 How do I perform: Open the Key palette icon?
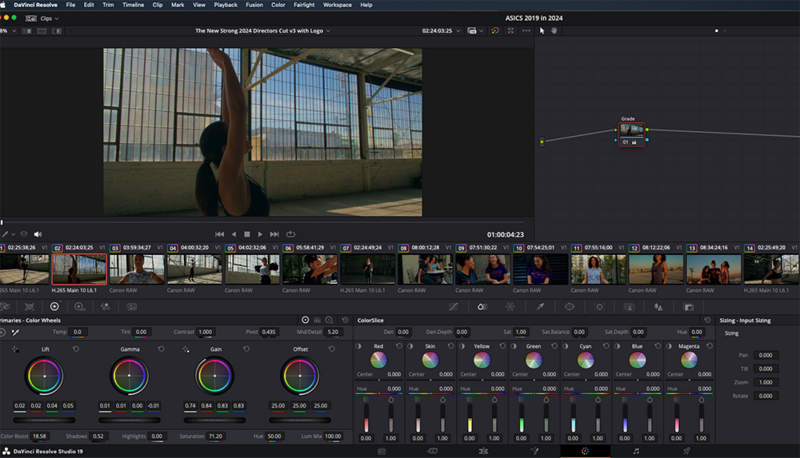[x=689, y=307]
